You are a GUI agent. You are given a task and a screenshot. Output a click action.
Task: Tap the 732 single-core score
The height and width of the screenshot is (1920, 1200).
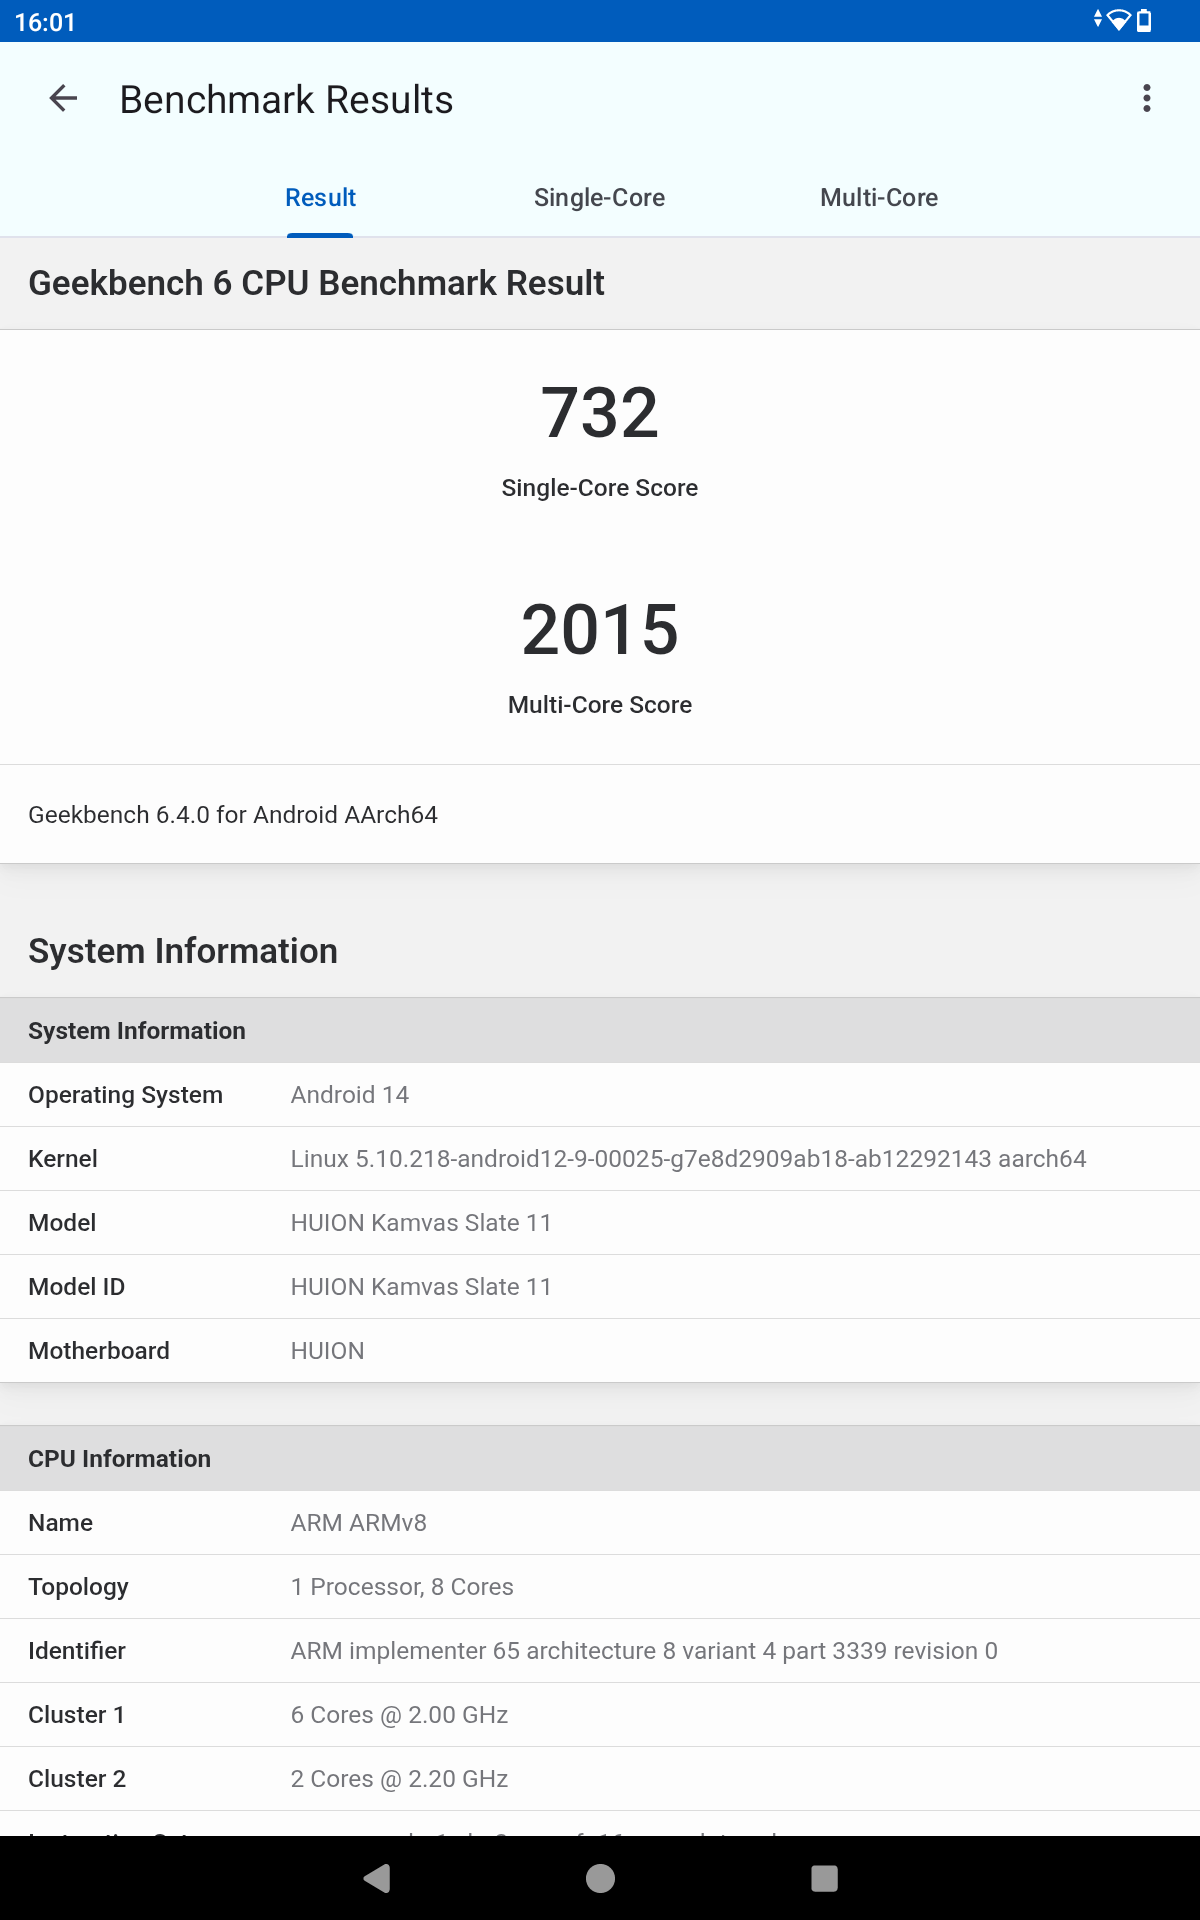pos(599,413)
